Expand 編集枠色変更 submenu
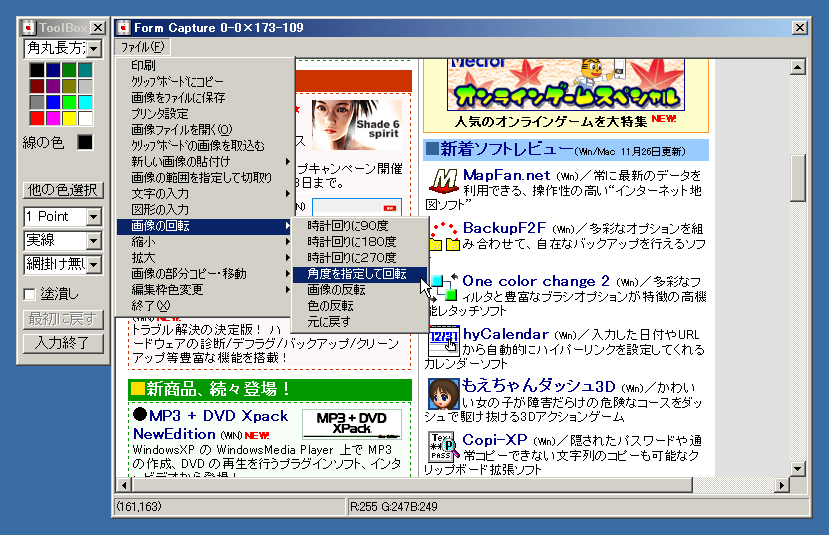The width and height of the screenshot is (829, 535). 205,290
